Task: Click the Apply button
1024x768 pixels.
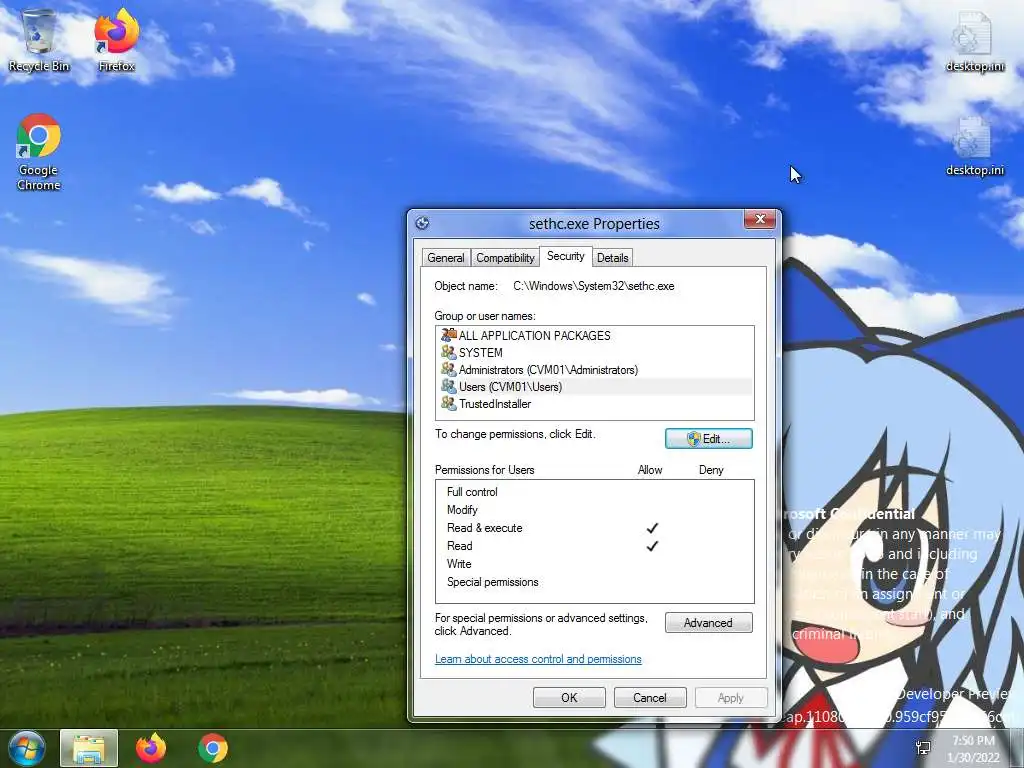Action: (731, 697)
